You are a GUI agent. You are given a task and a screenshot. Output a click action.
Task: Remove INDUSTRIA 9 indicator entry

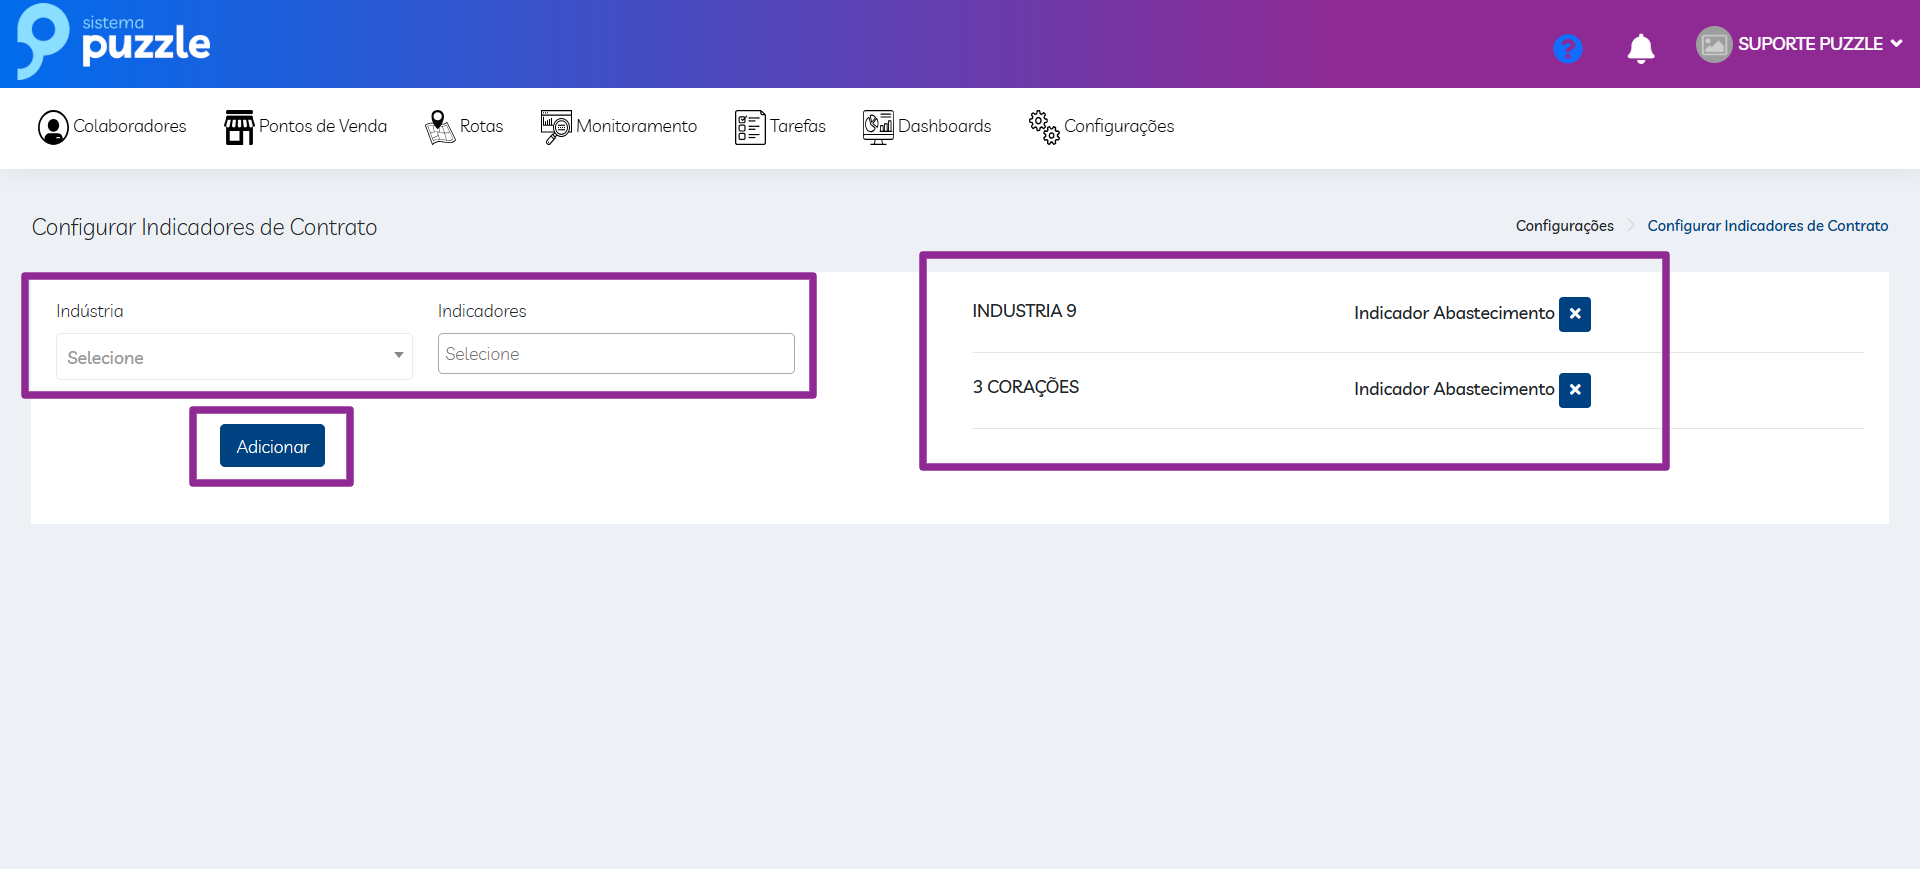pyautogui.click(x=1574, y=314)
